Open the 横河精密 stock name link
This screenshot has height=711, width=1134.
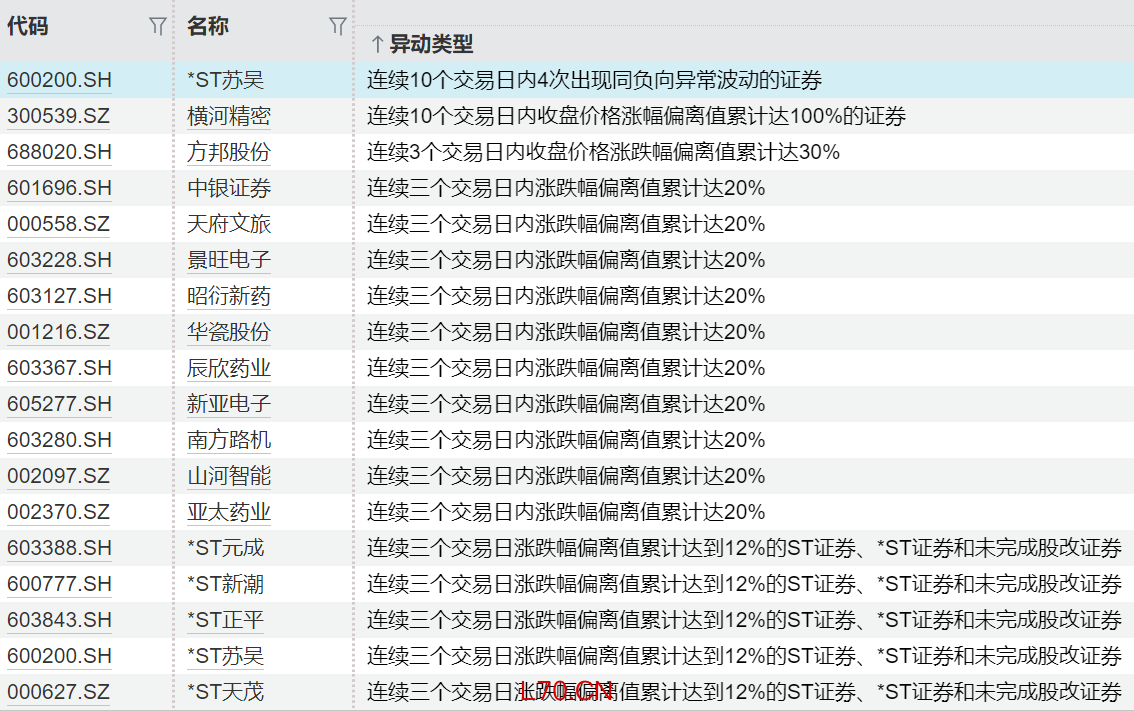[229, 117]
